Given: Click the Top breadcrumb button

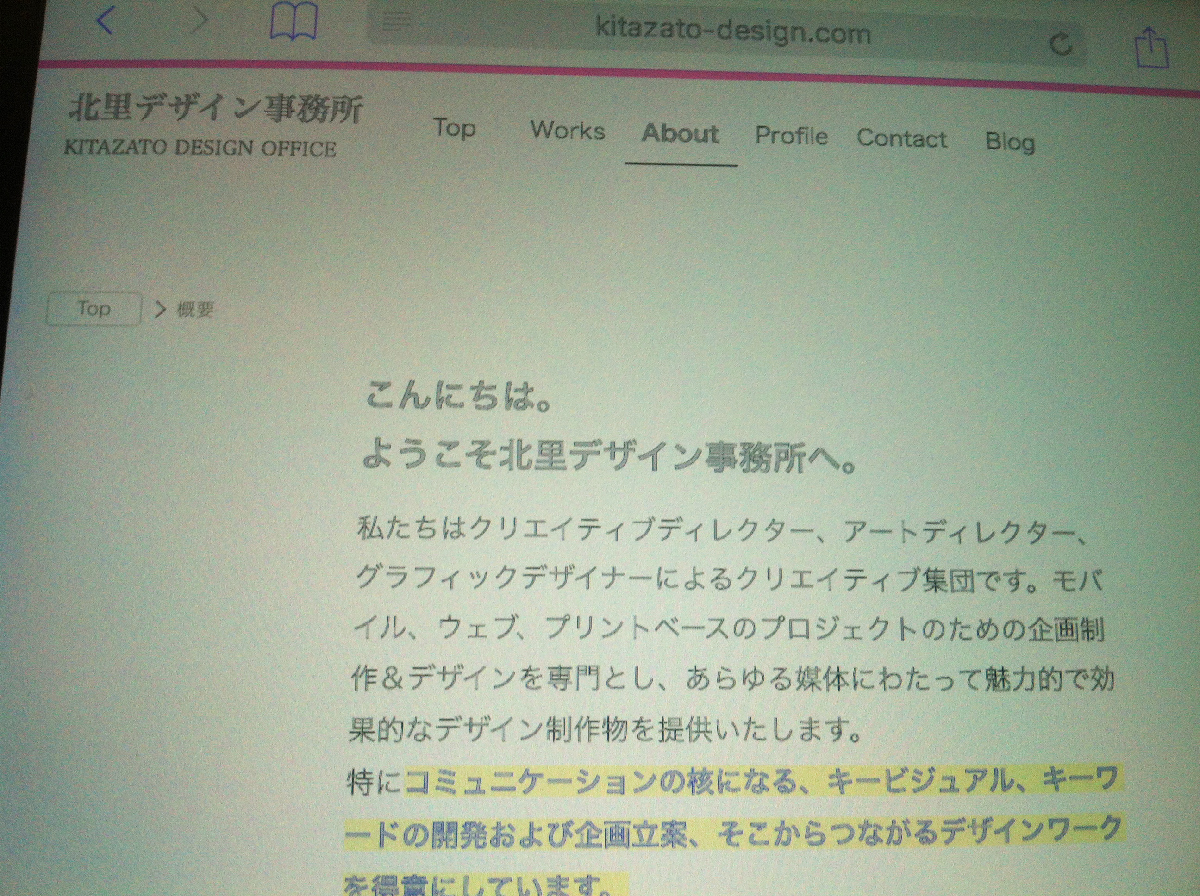Looking at the screenshot, I should pyautogui.click(x=94, y=309).
